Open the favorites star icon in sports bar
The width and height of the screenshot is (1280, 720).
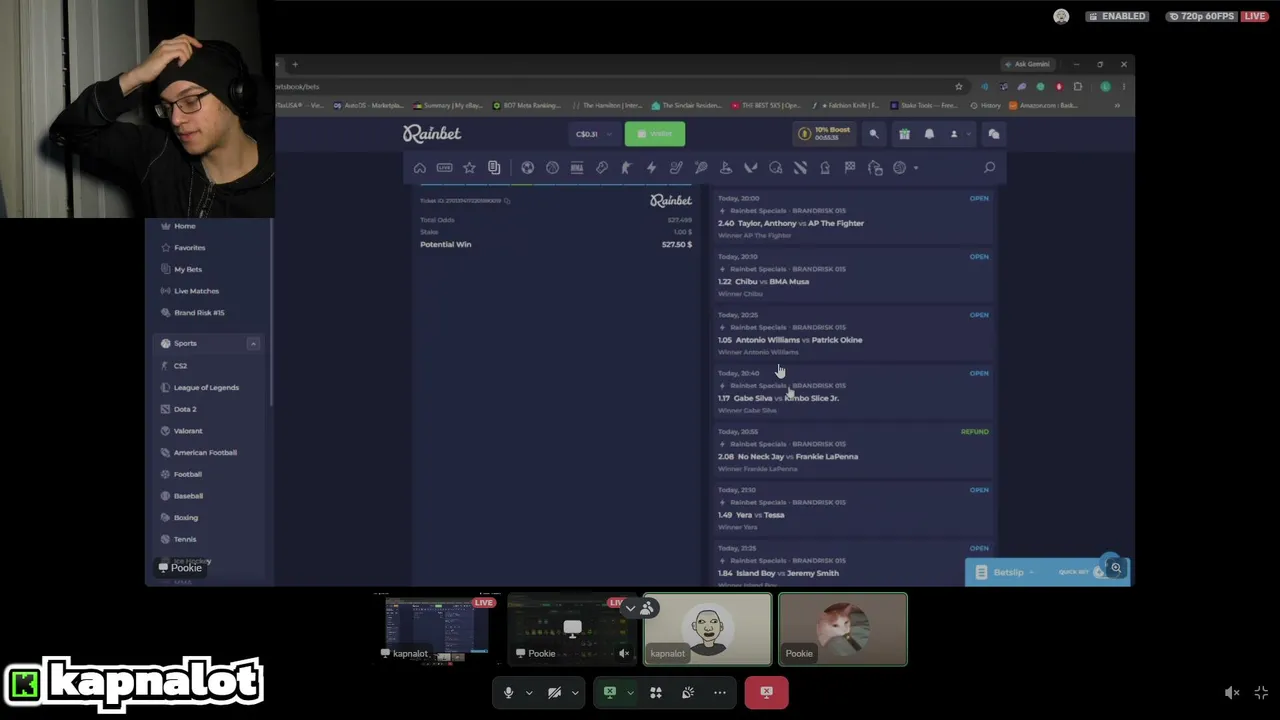click(469, 168)
